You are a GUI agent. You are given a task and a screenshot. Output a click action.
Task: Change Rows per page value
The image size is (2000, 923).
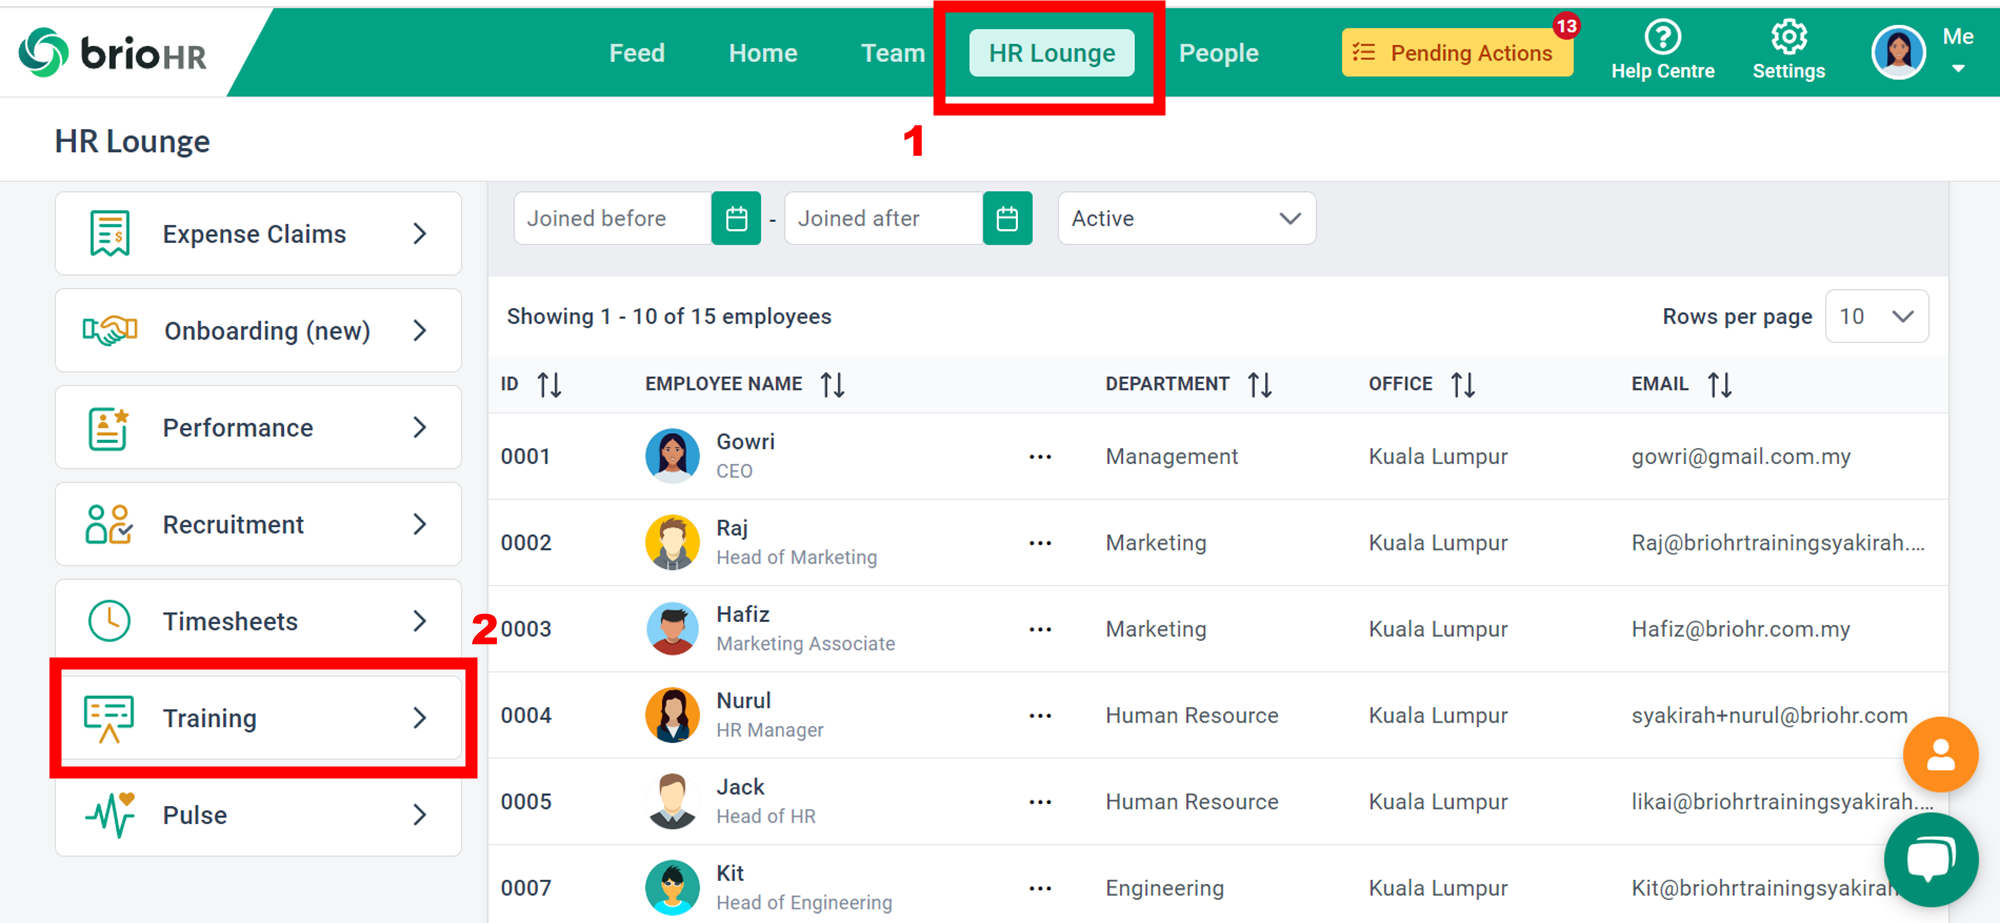point(1877,316)
